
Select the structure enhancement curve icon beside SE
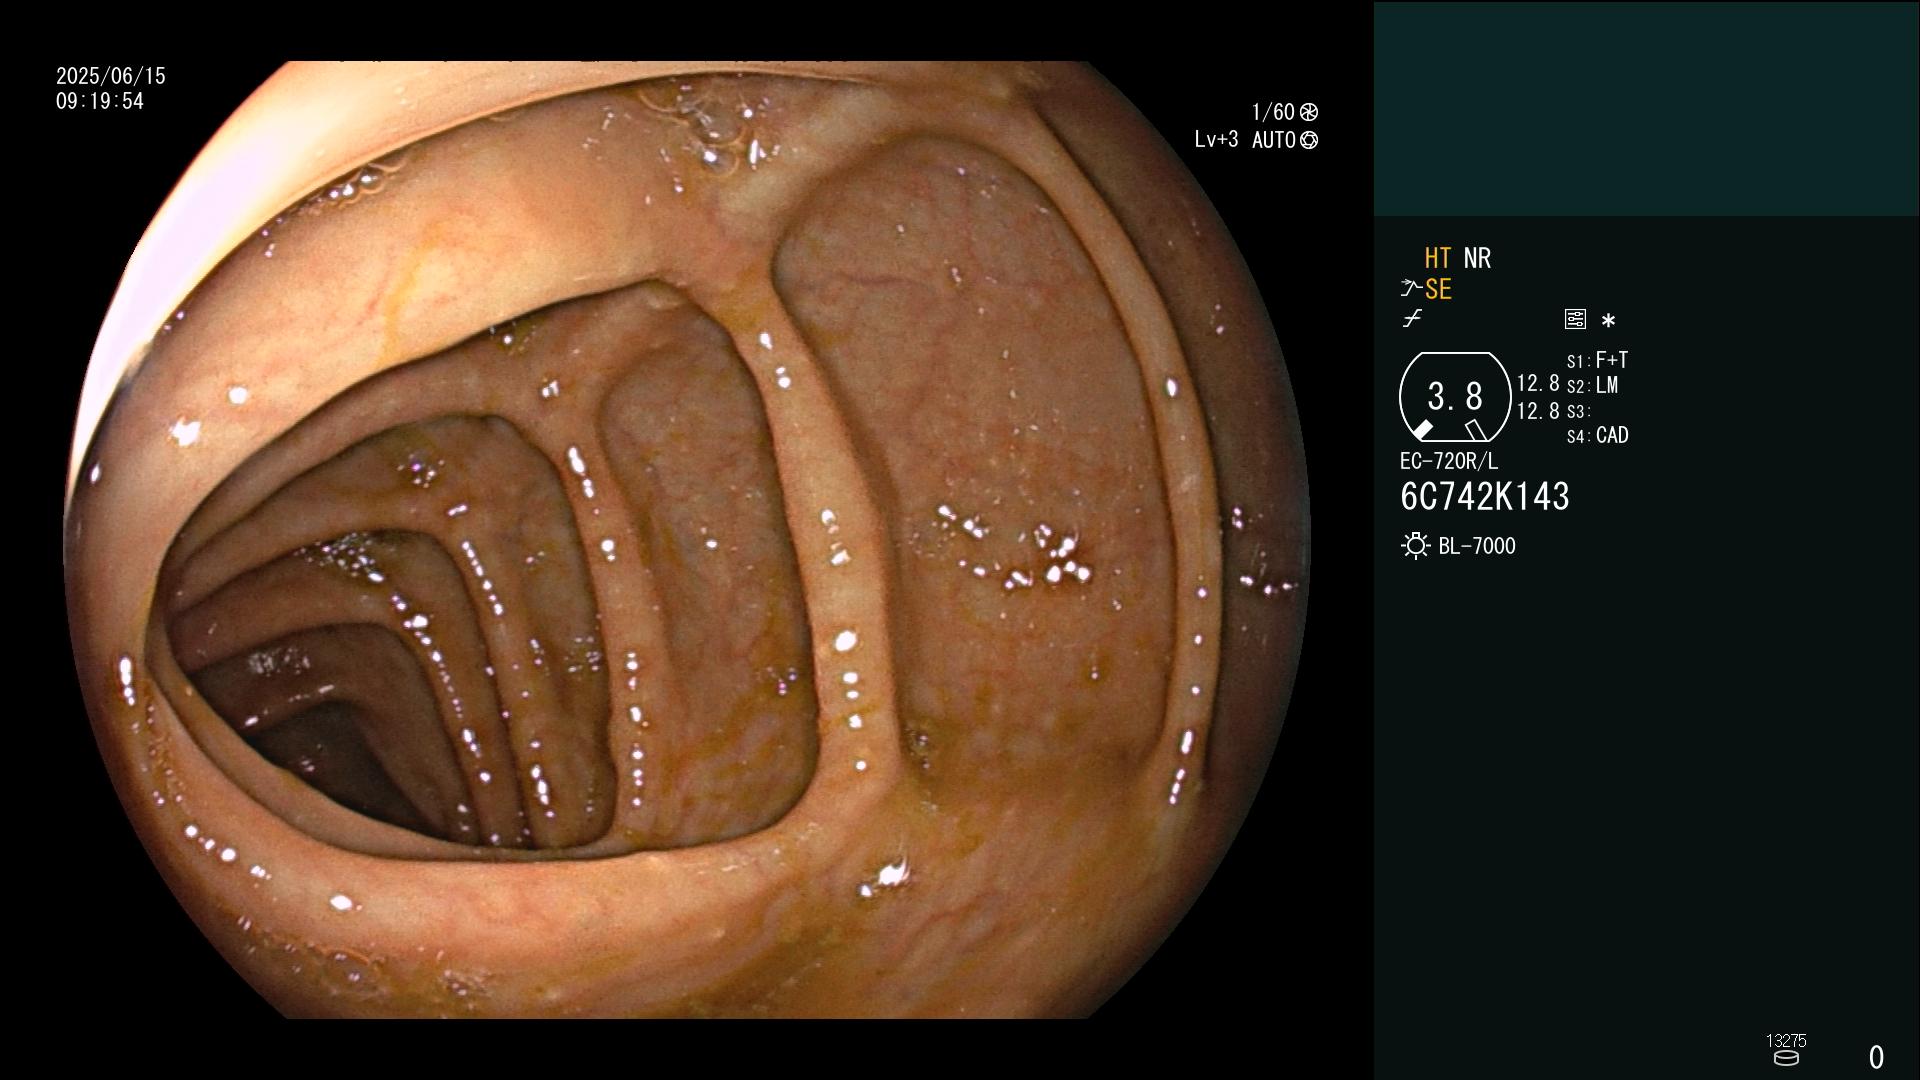click(x=1411, y=288)
